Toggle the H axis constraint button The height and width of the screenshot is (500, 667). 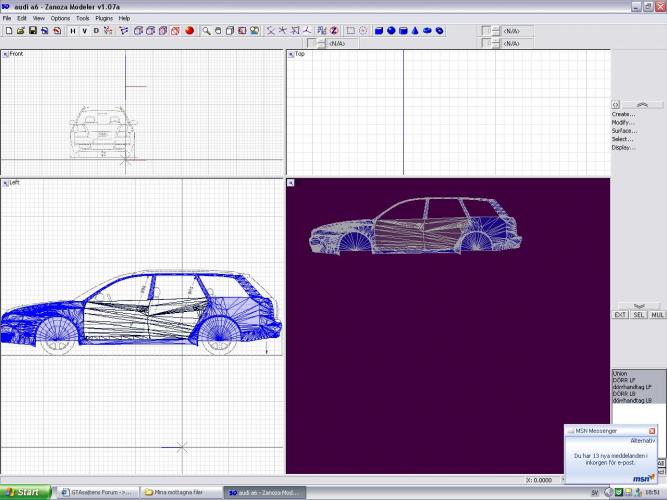(73, 31)
